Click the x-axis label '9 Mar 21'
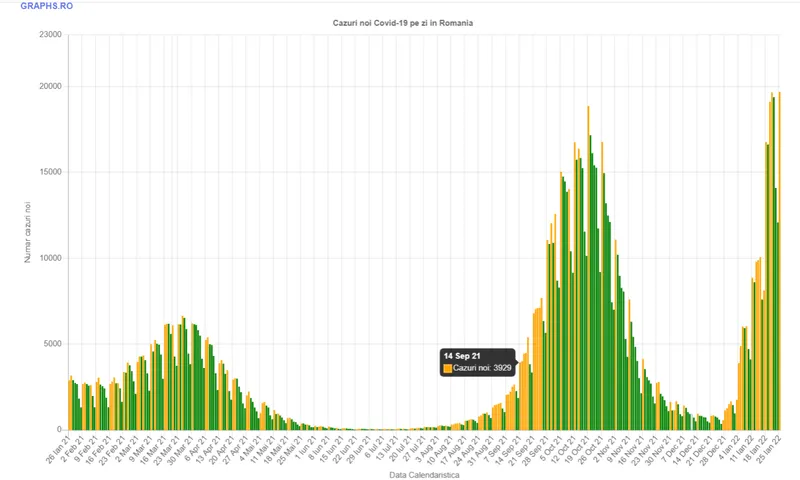800x480 pixels. (x=140, y=449)
